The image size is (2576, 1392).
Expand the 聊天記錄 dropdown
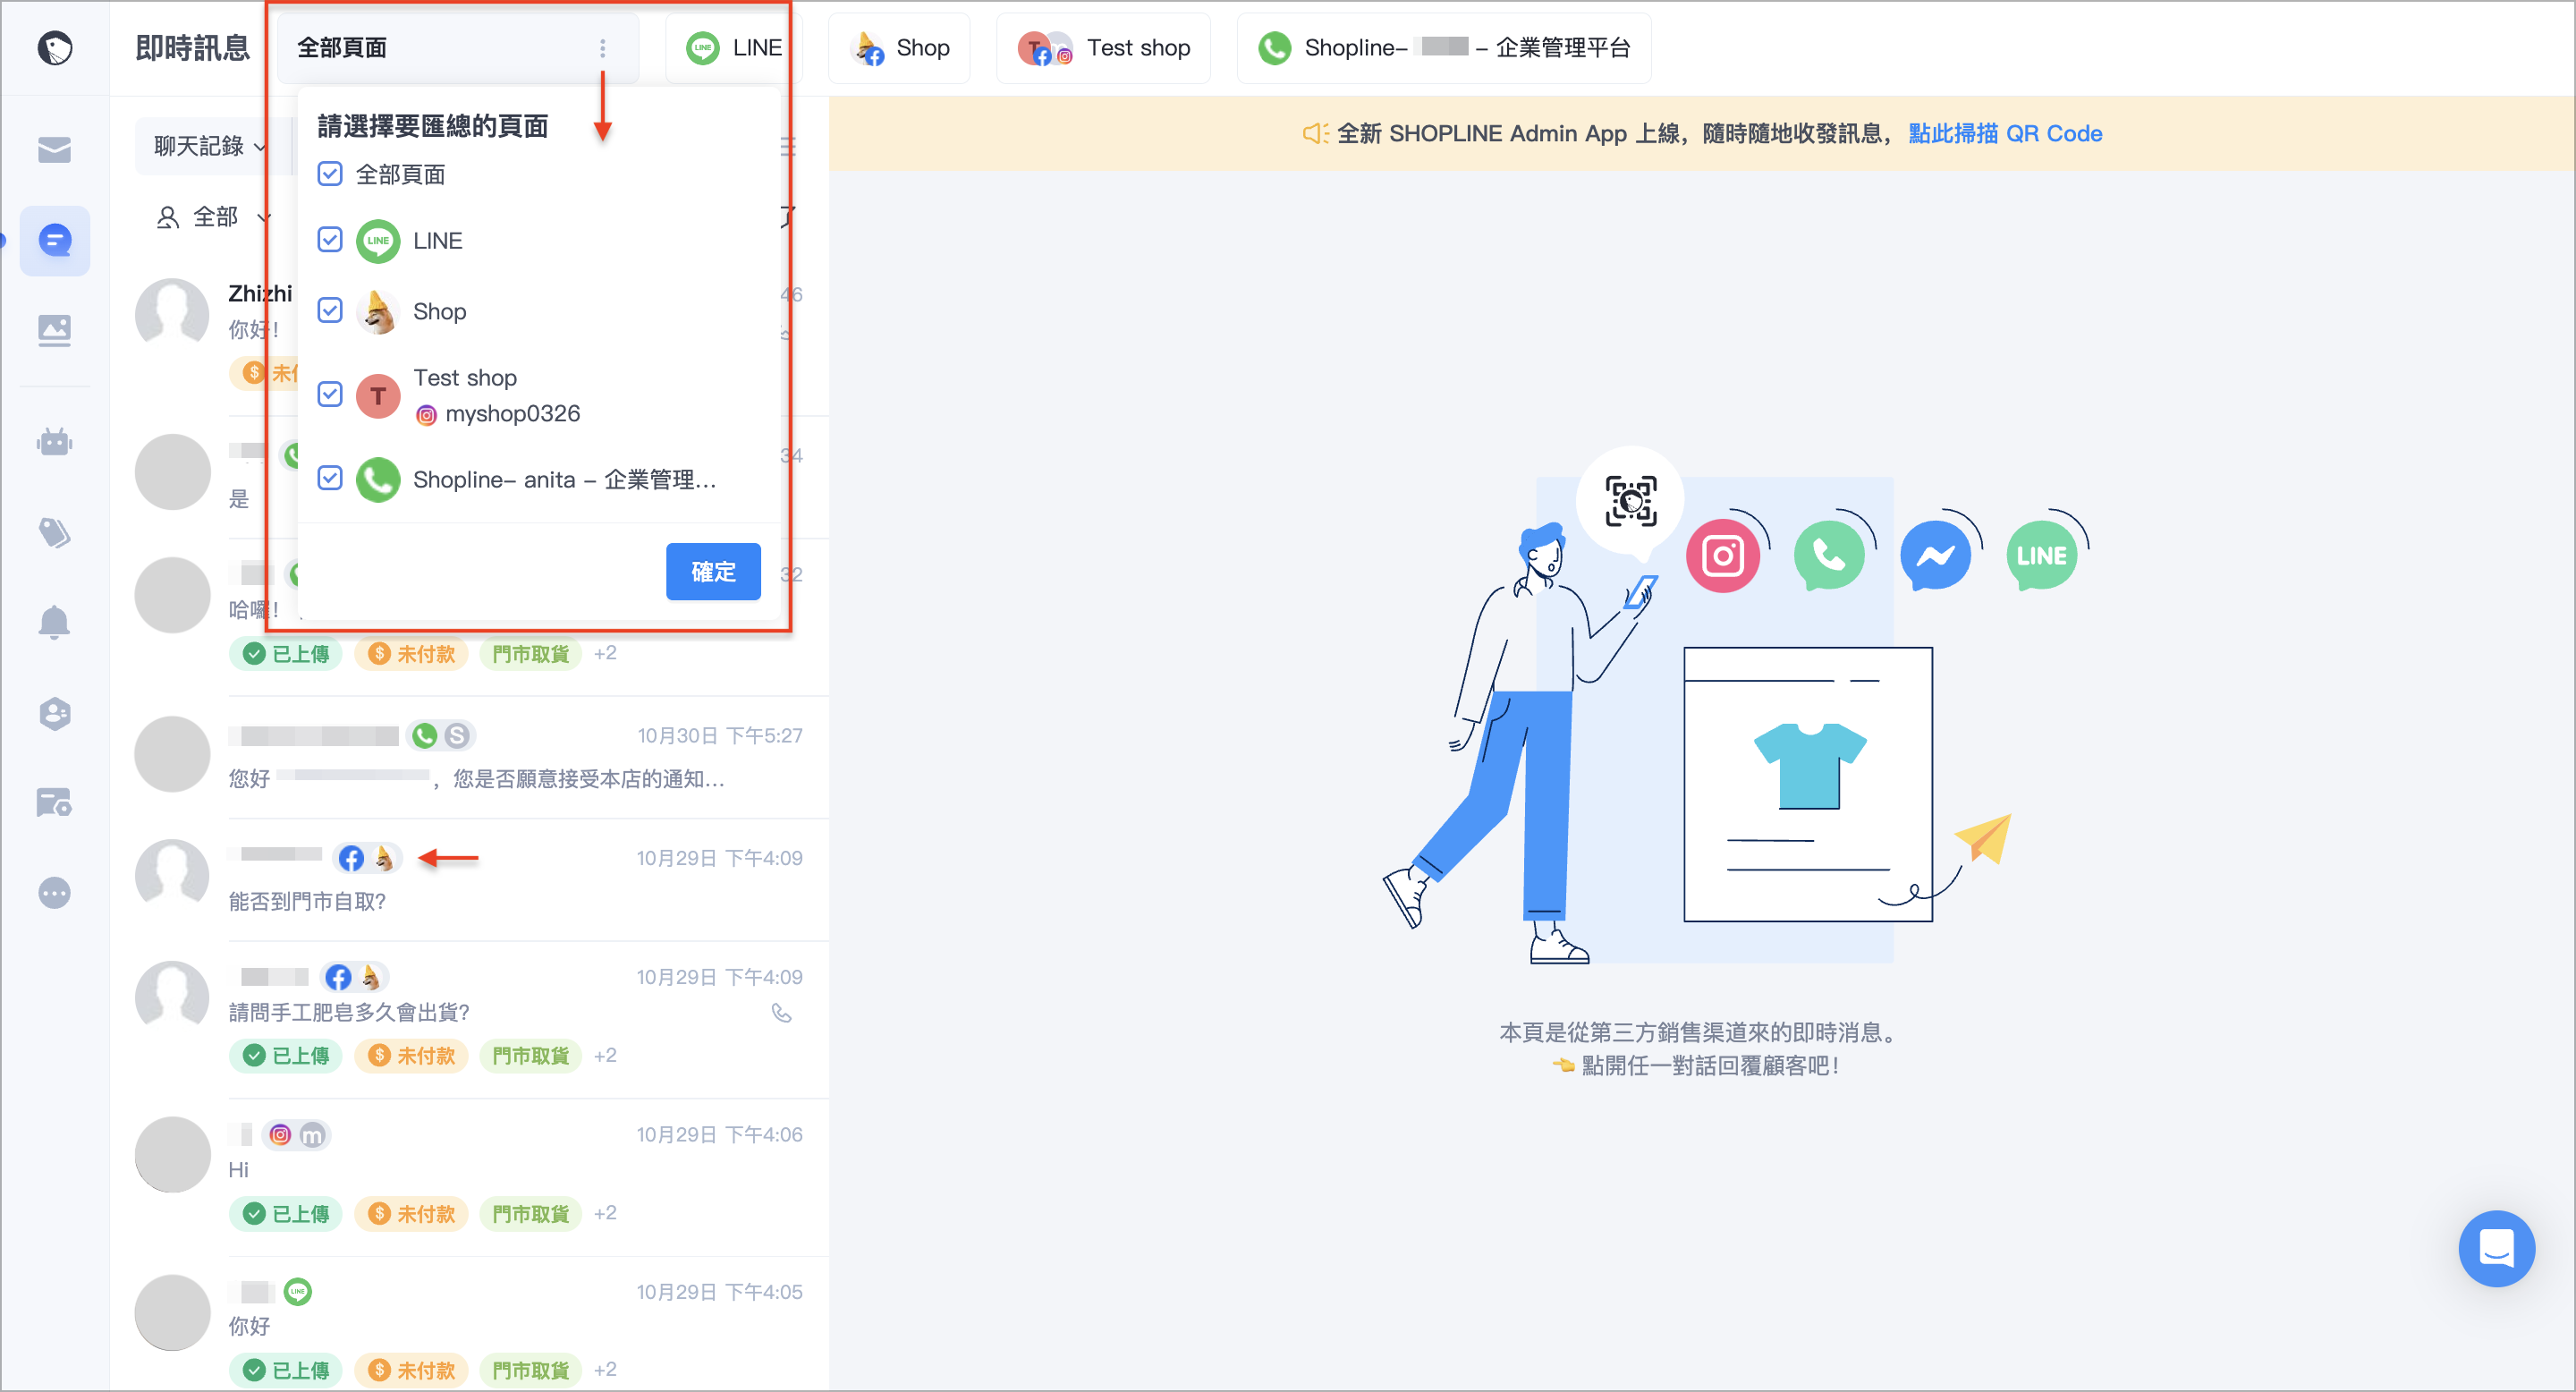pyautogui.click(x=210, y=146)
